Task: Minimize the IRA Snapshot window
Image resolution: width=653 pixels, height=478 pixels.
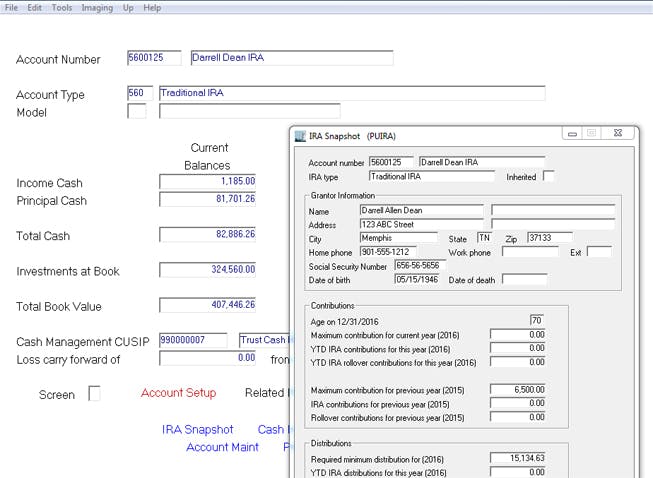Action: [572, 133]
